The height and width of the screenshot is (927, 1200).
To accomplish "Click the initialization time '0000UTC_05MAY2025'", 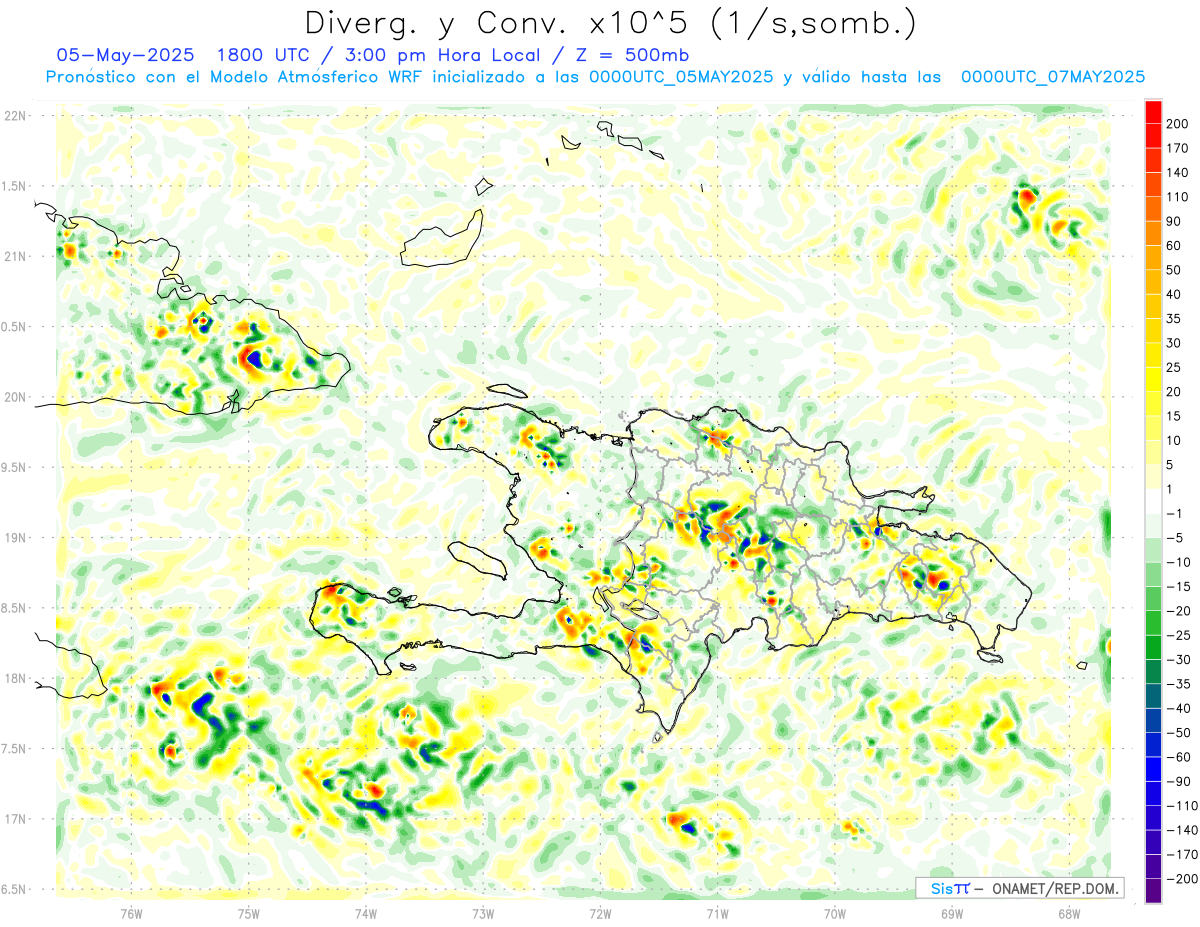I will pyautogui.click(x=681, y=76).
